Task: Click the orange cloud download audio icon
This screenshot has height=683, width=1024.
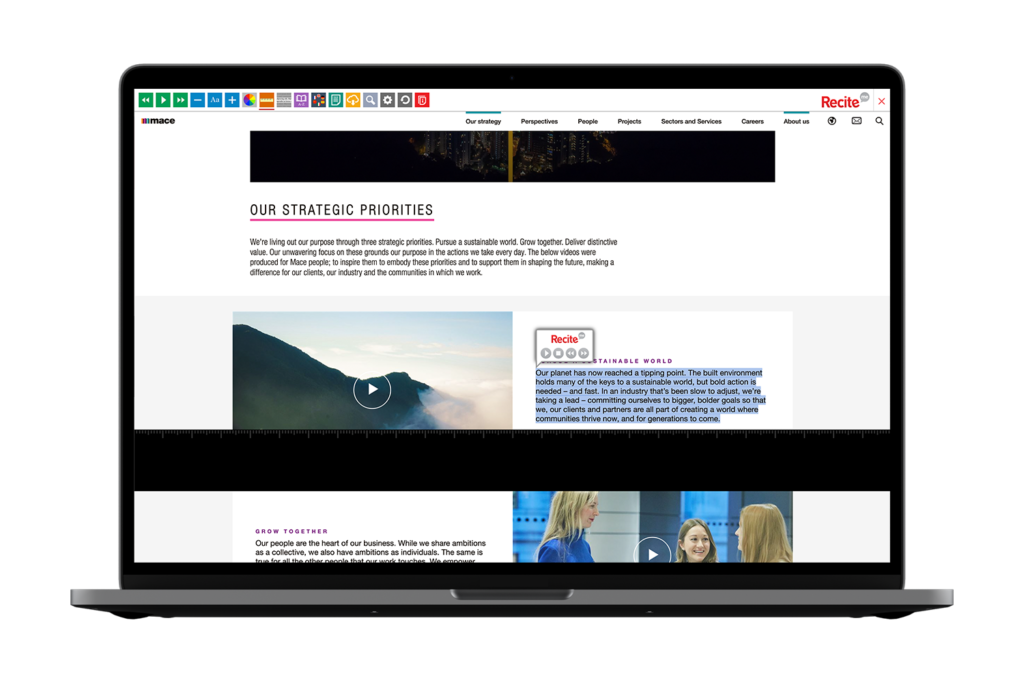Action: tap(353, 100)
